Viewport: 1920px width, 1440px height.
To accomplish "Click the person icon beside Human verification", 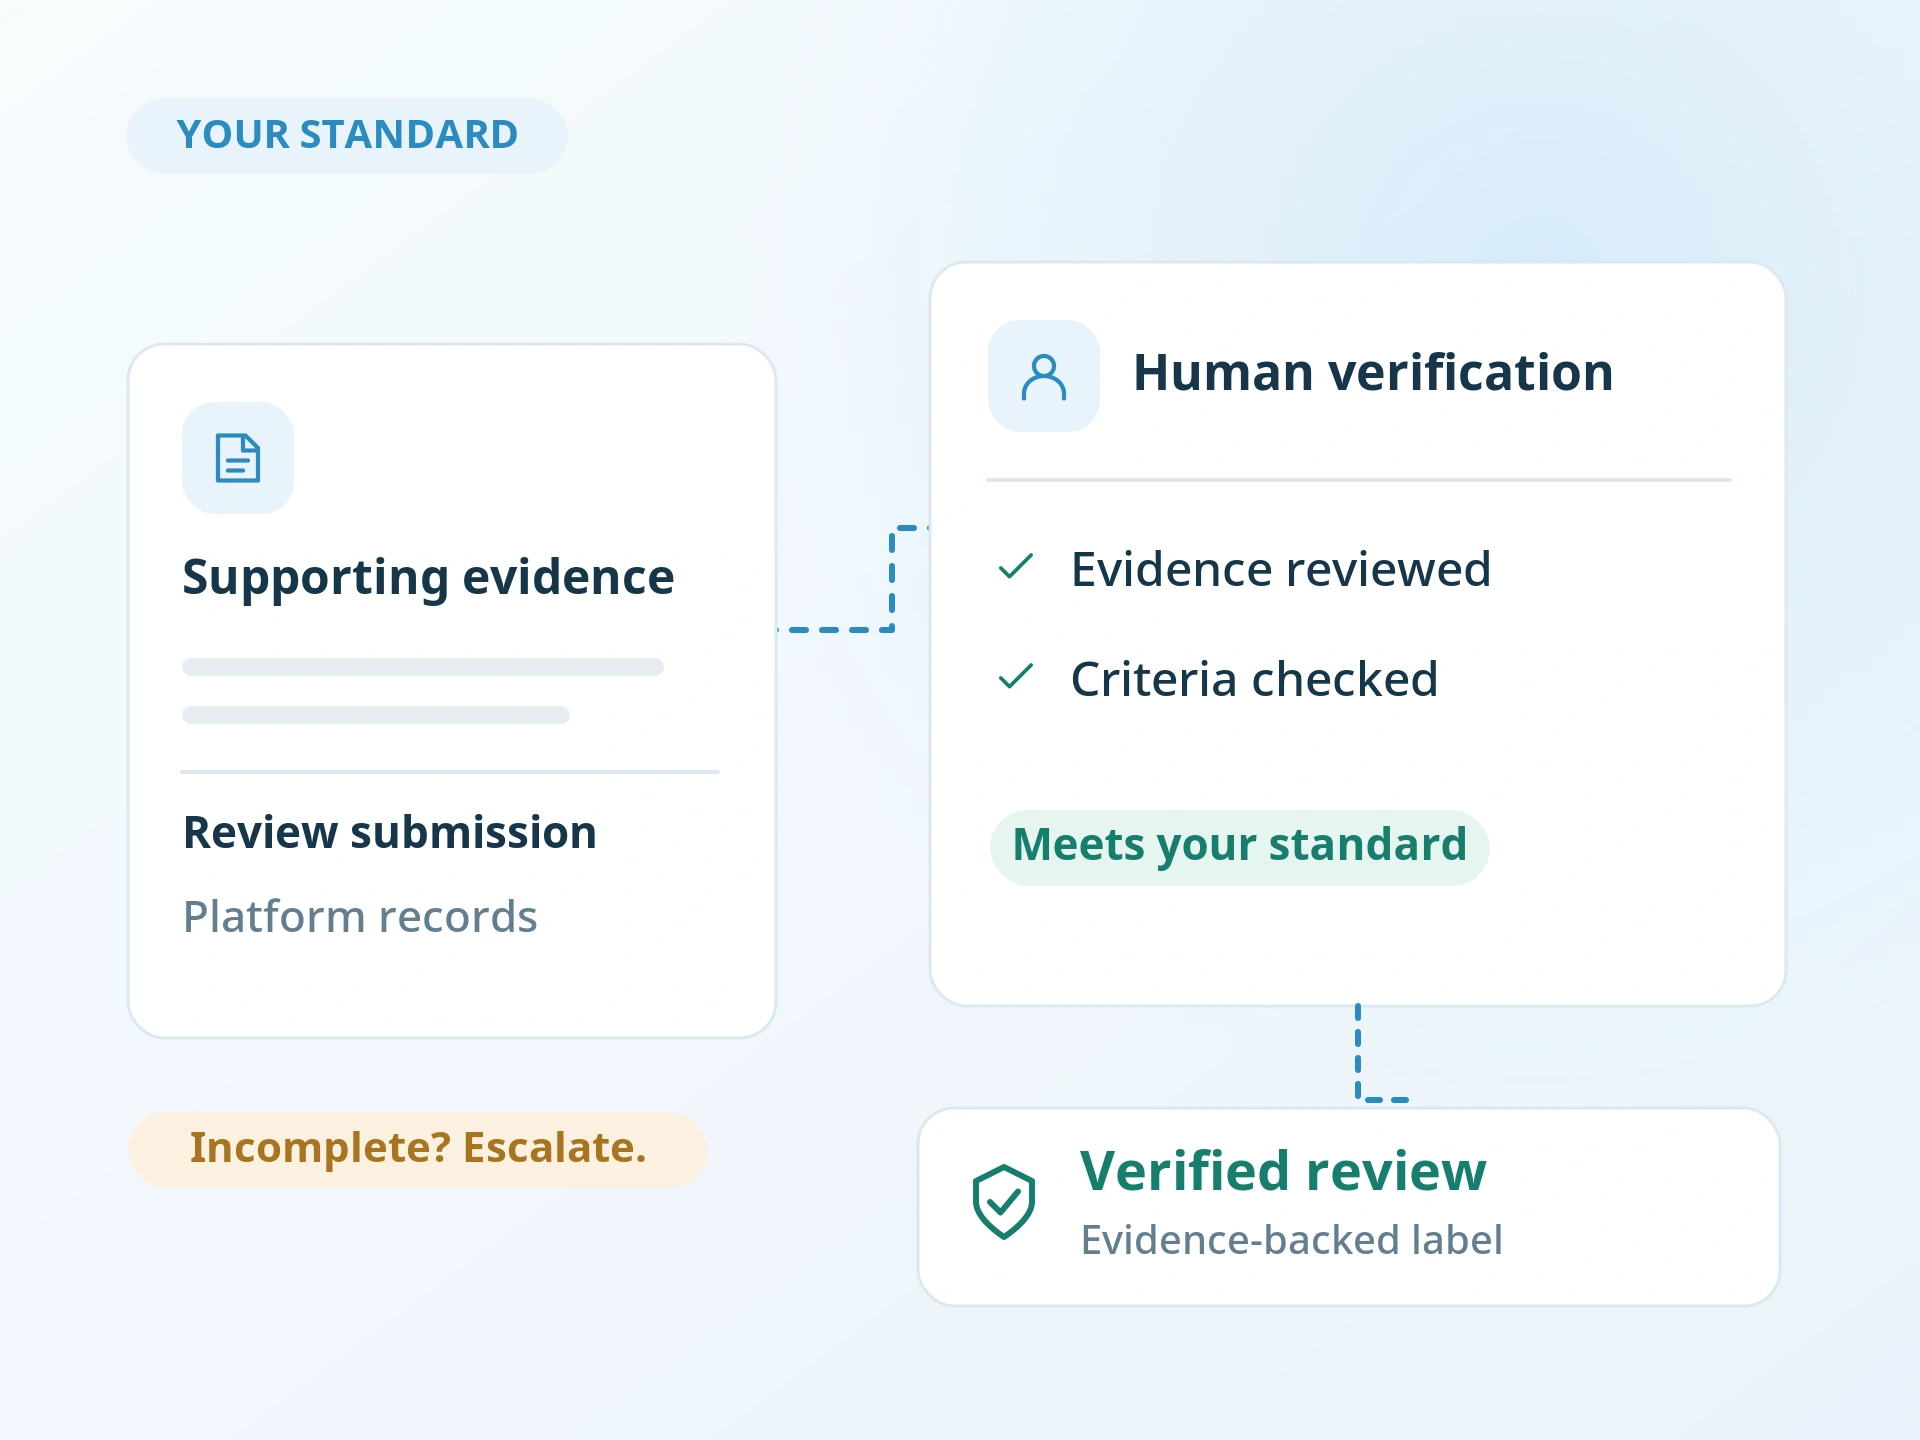I will click(1044, 376).
